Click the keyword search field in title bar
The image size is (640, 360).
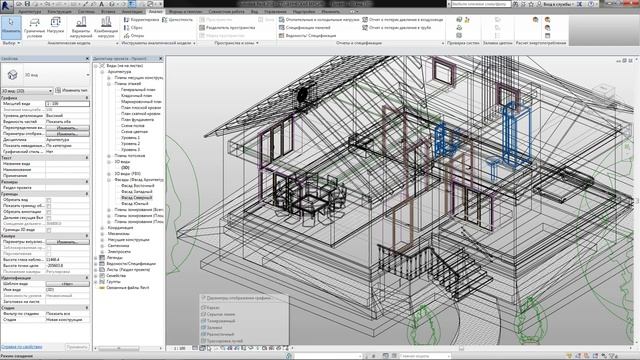pos(481,4)
